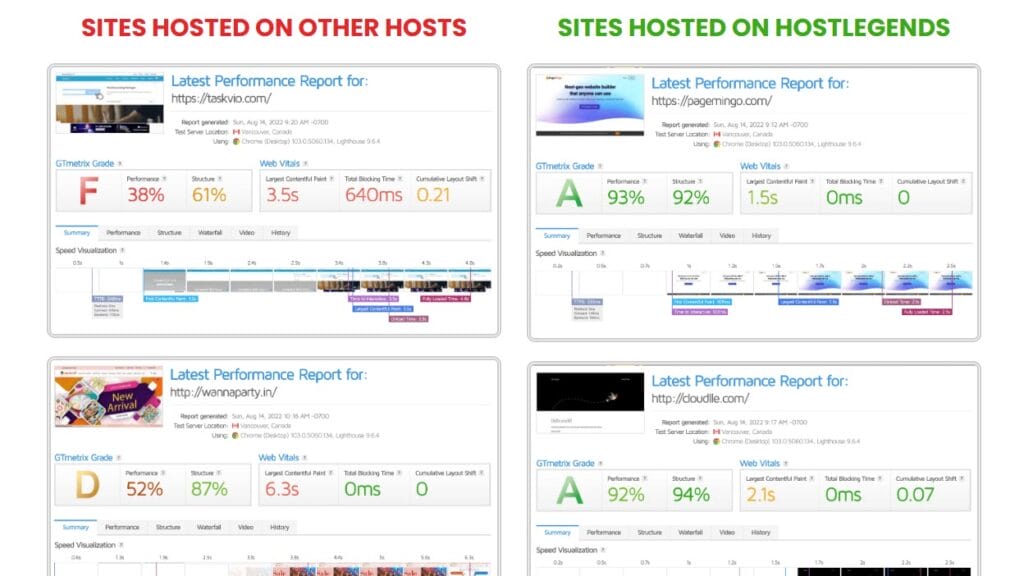This screenshot has width=1024, height=576.
Task: Click the 93% Performance score for pagemingo.com
Action: 626,197
